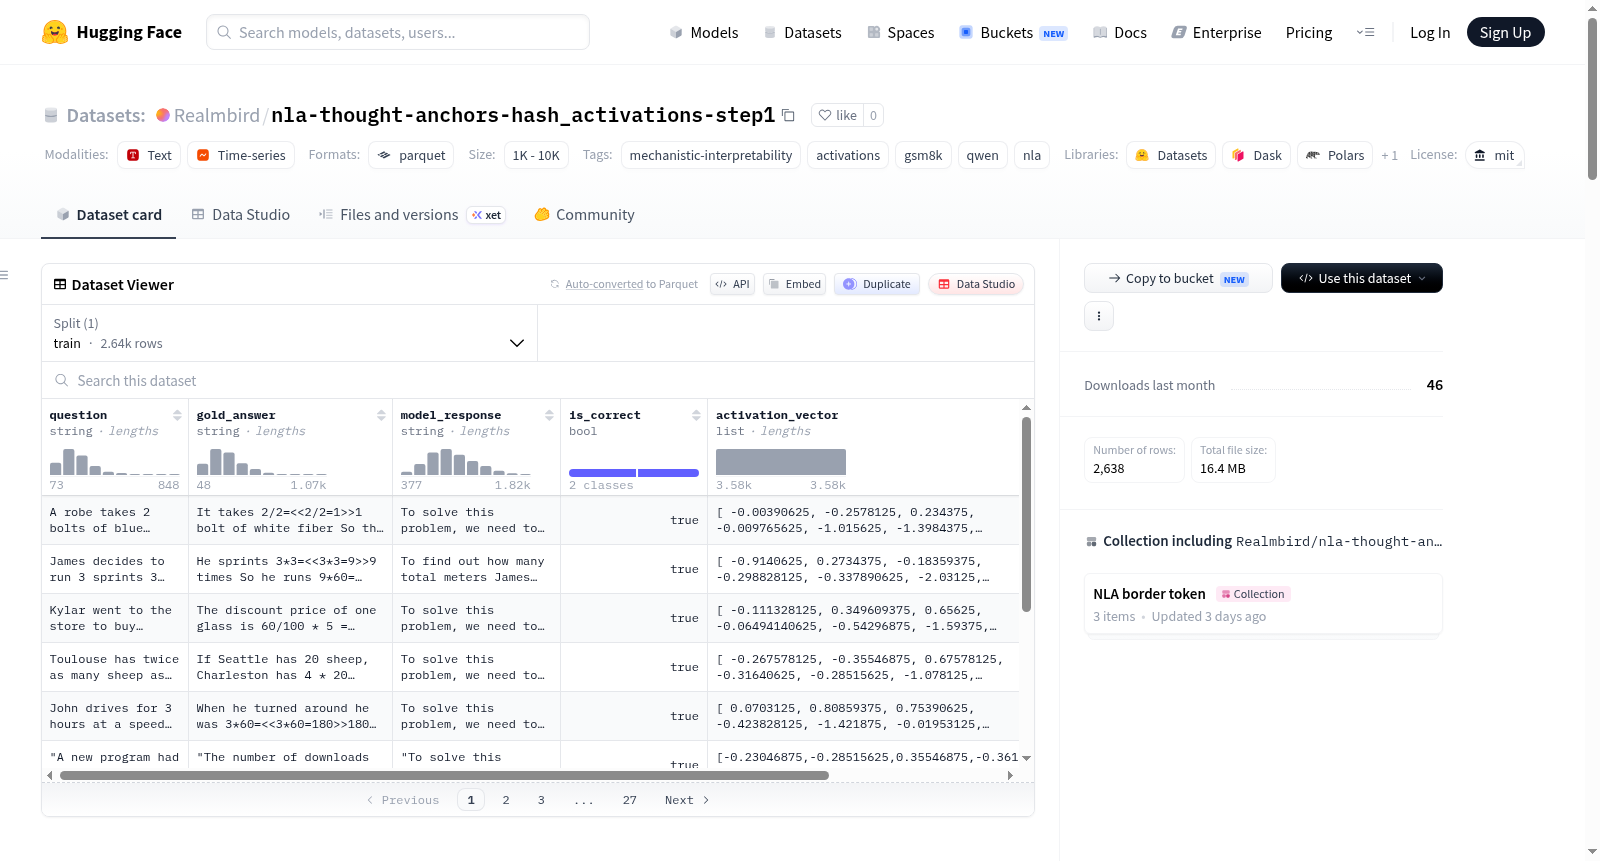Click the question length histogram
The height and width of the screenshot is (861, 1600).
coord(115,461)
